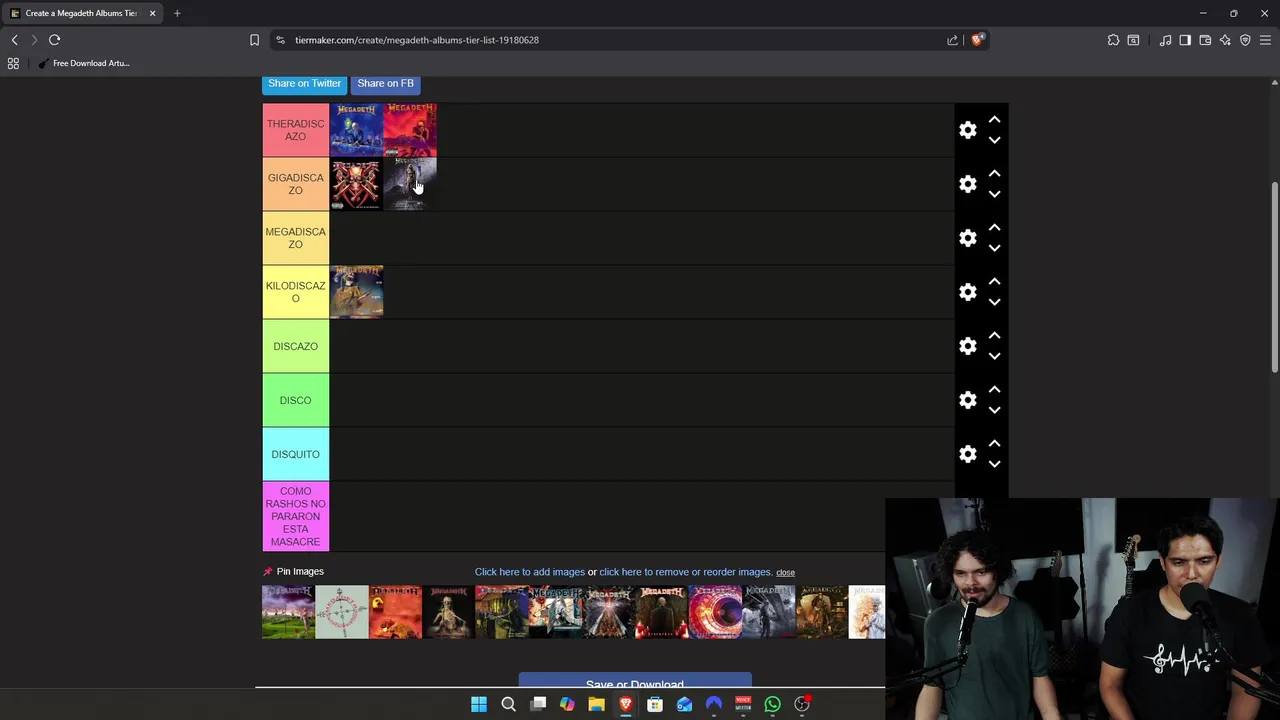The image size is (1280, 720).
Task: Open settings gear for KILODISCAZO tier
Action: coord(967,292)
